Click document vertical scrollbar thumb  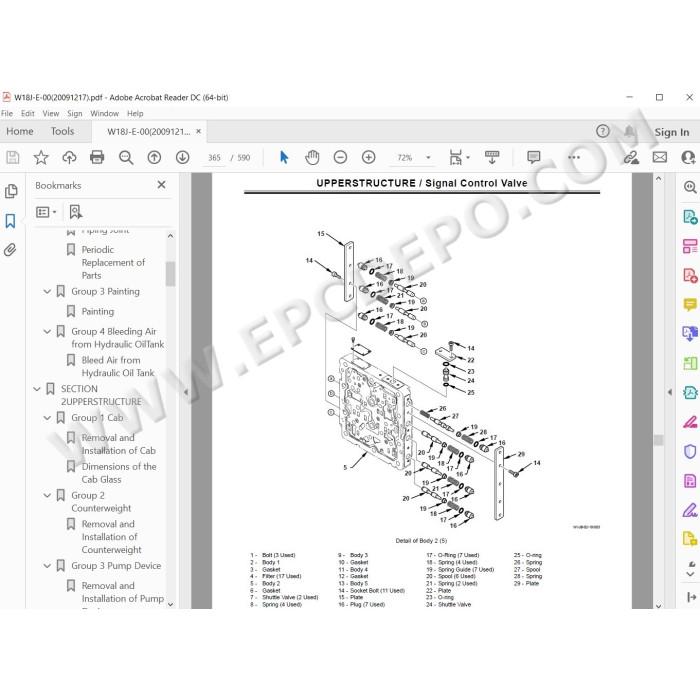[658, 440]
